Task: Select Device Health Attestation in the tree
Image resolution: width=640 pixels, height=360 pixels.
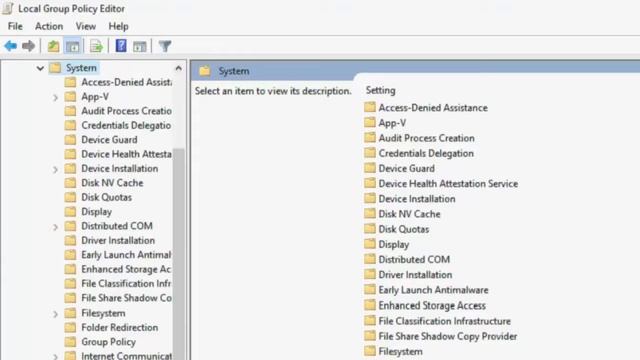Action: (127, 154)
